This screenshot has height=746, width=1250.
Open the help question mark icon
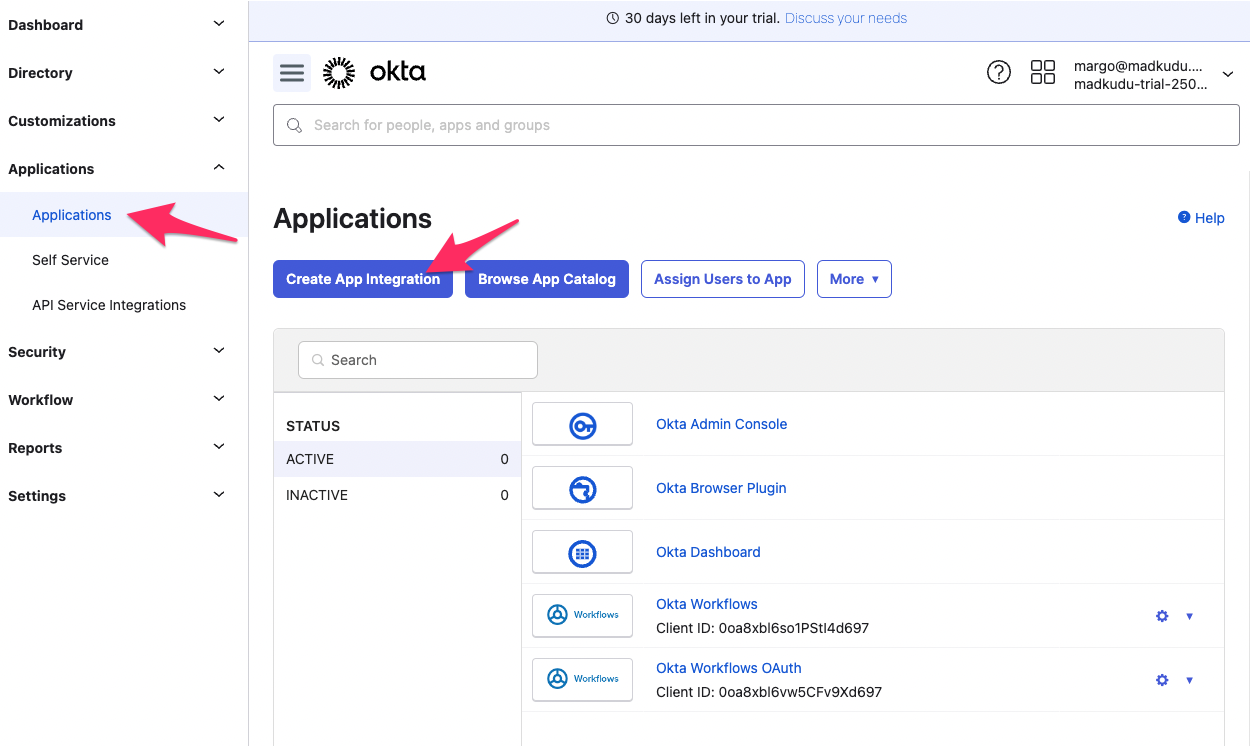click(x=999, y=72)
